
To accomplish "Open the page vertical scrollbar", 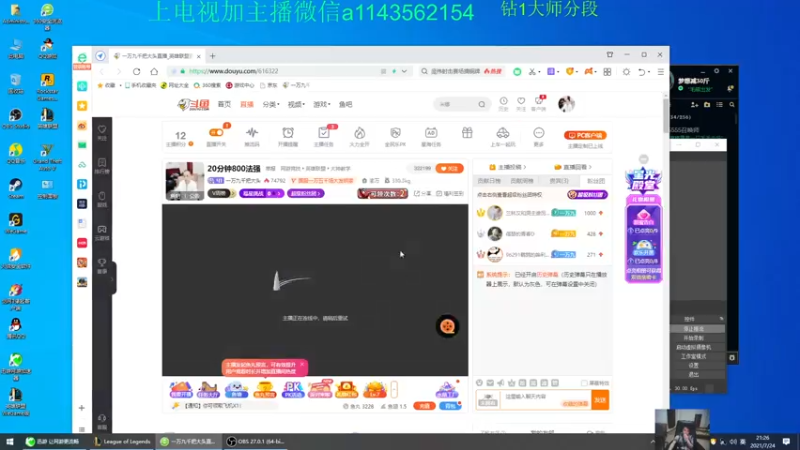I will tap(666, 115).
